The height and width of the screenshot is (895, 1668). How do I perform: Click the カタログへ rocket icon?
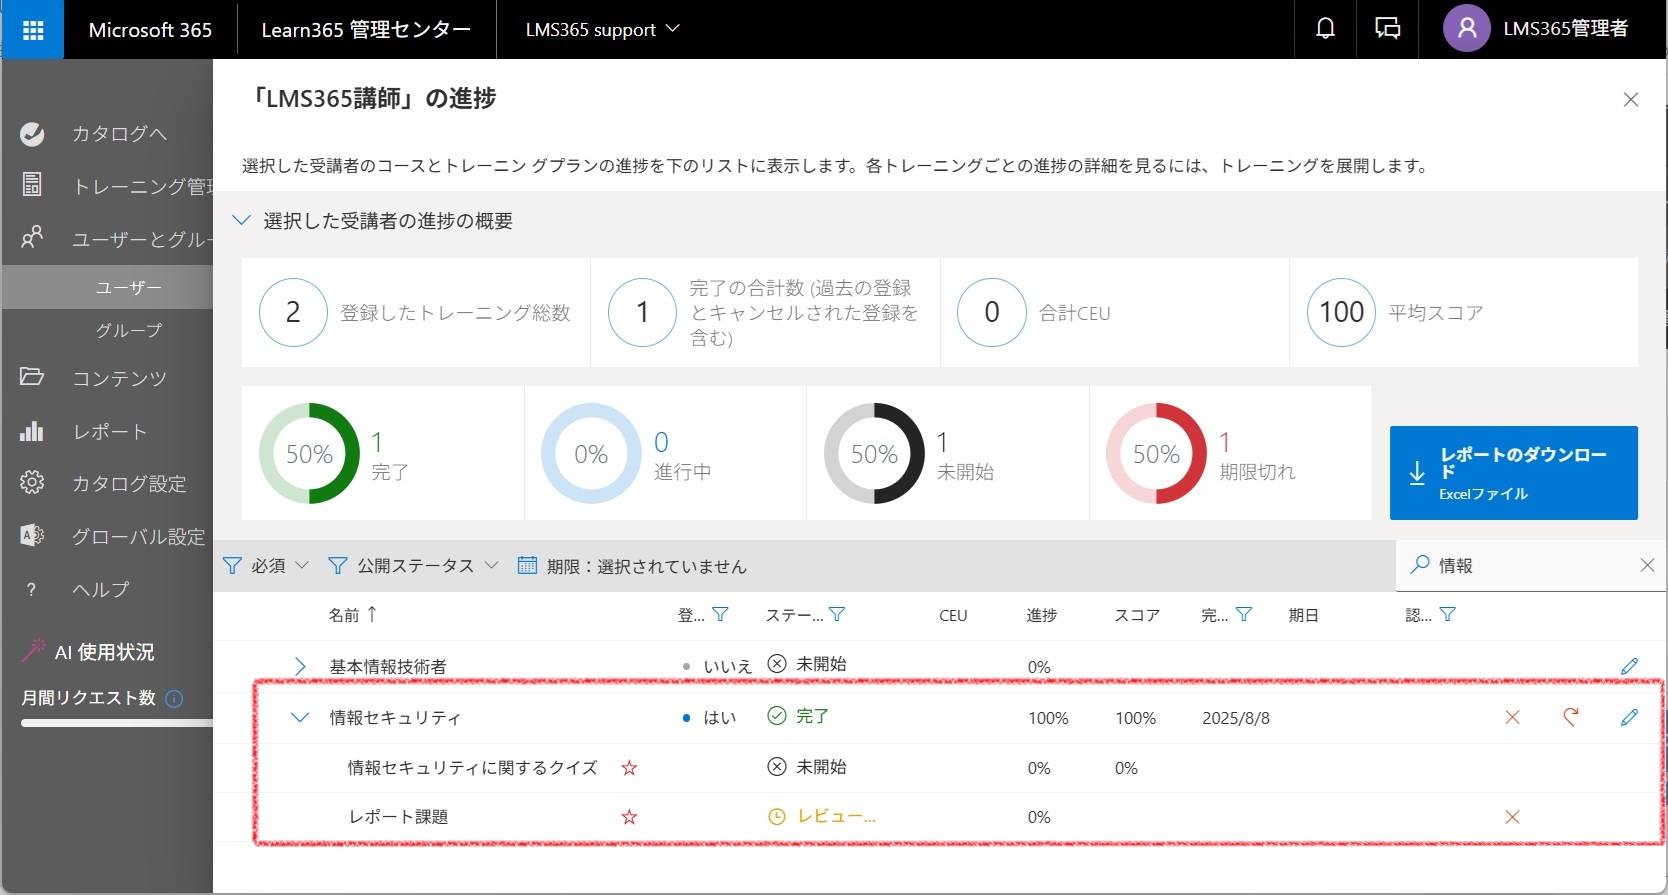point(32,134)
